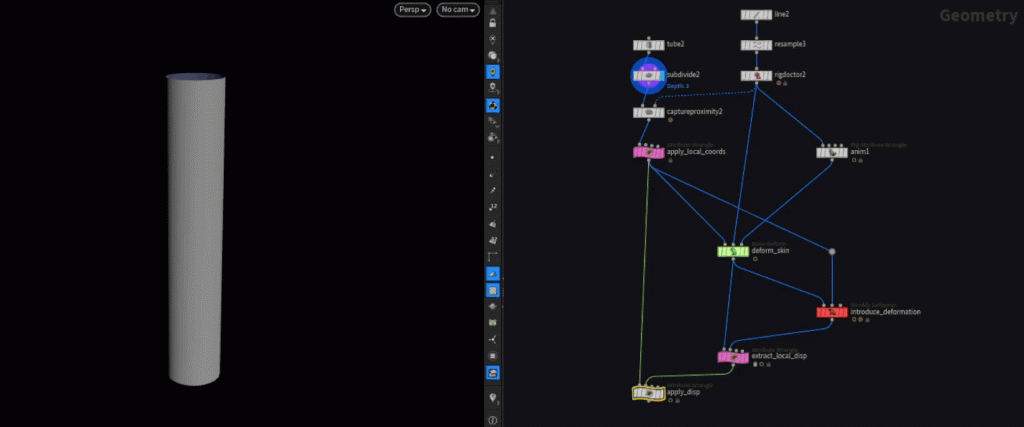Screen dimensions: 1024x427
Task: Click the anim1 rig wrangle node
Action: [831, 152]
